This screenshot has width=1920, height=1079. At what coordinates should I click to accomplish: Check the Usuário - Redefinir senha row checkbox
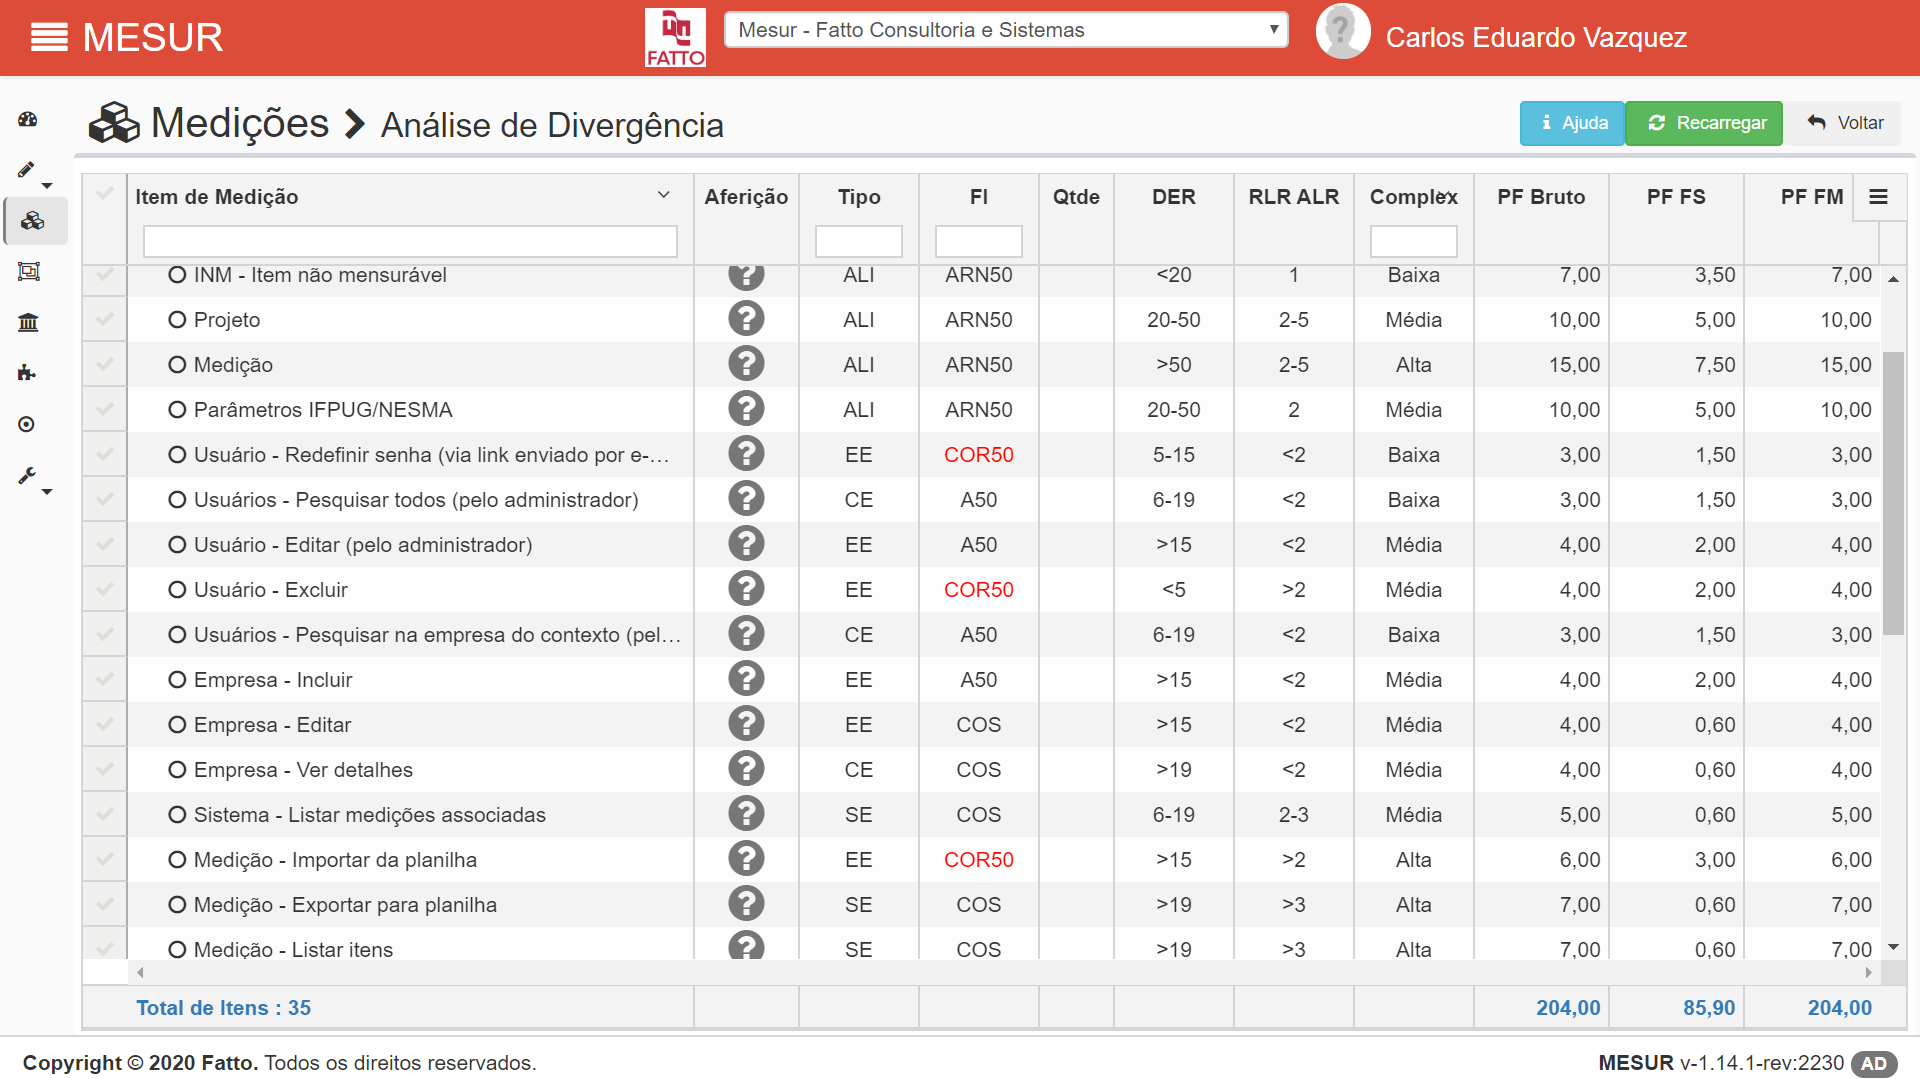[x=105, y=454]
